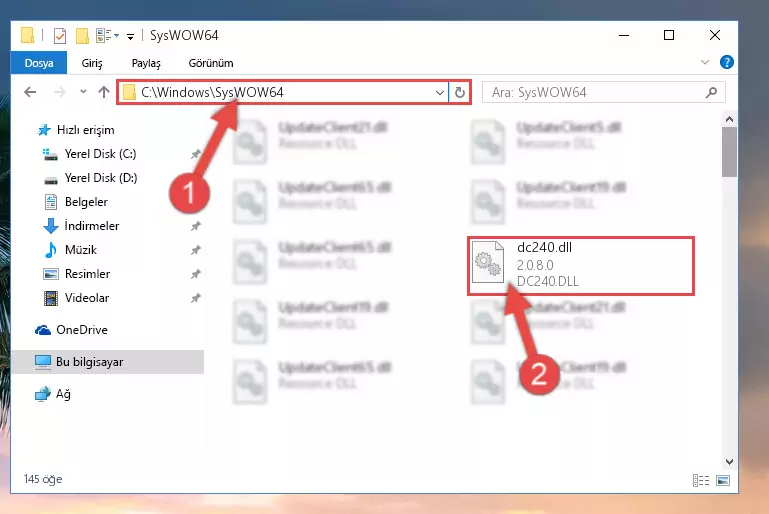Open Belgeler folder in sidebar
The width and height of the screenshot is (769, 514).
point(86,202)
